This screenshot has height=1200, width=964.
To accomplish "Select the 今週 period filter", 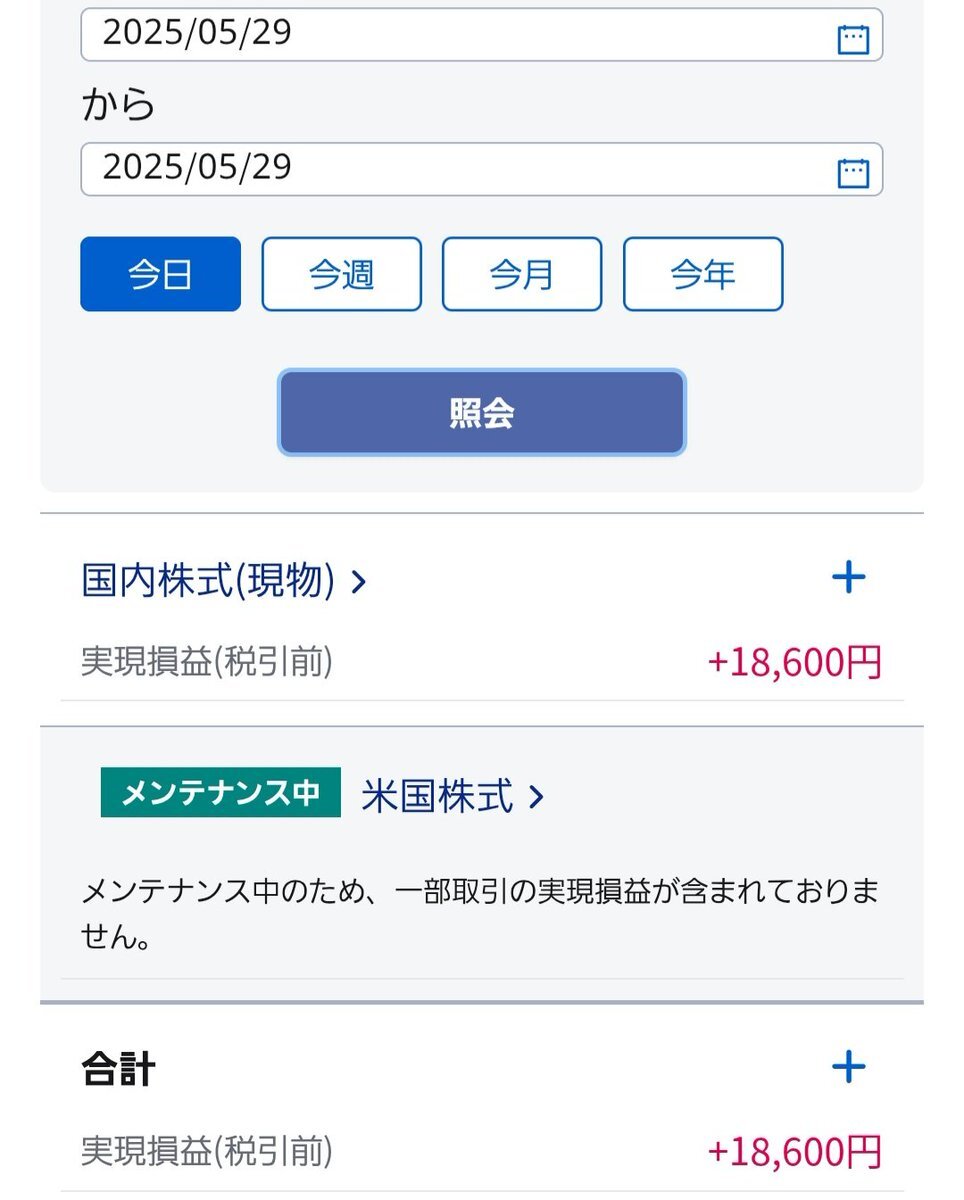I will click(341, 274).
